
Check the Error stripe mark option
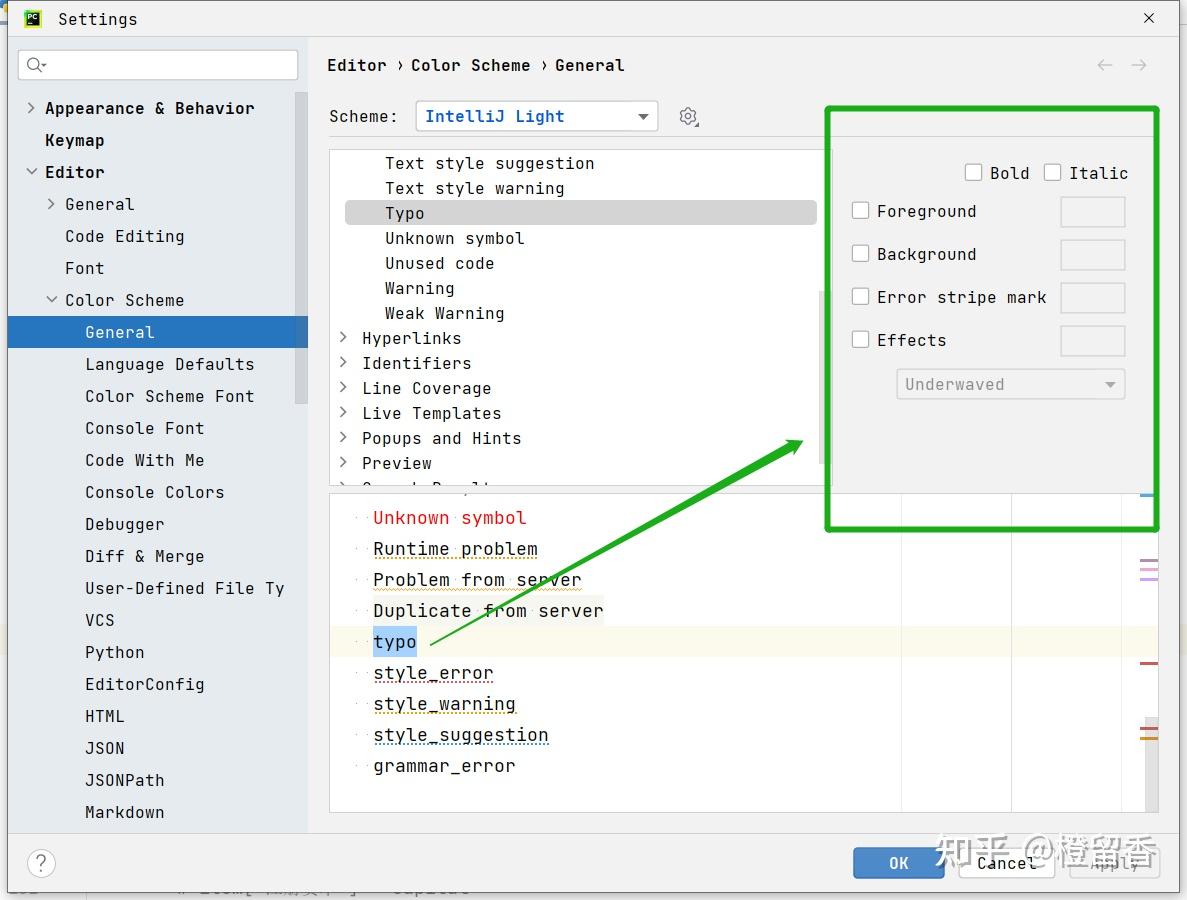point(860,297)
